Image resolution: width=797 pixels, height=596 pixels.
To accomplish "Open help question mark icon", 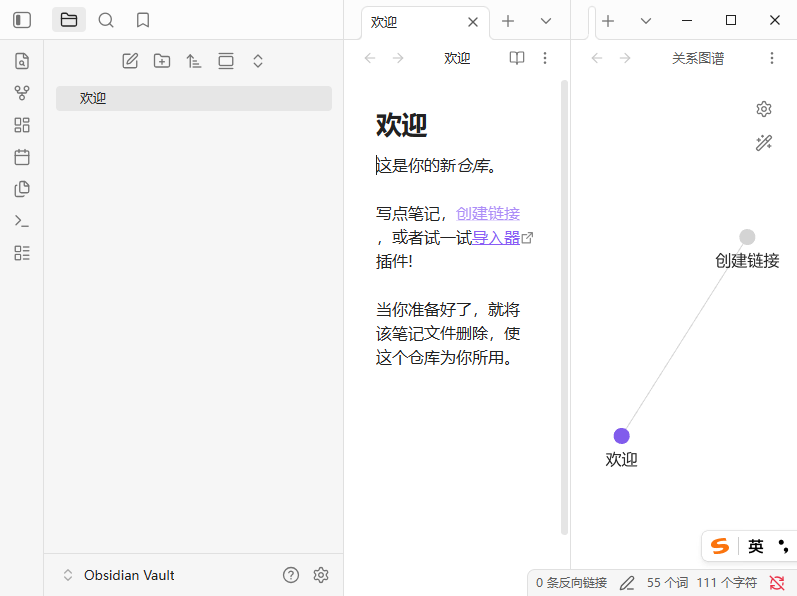I will tap(291, 575).
